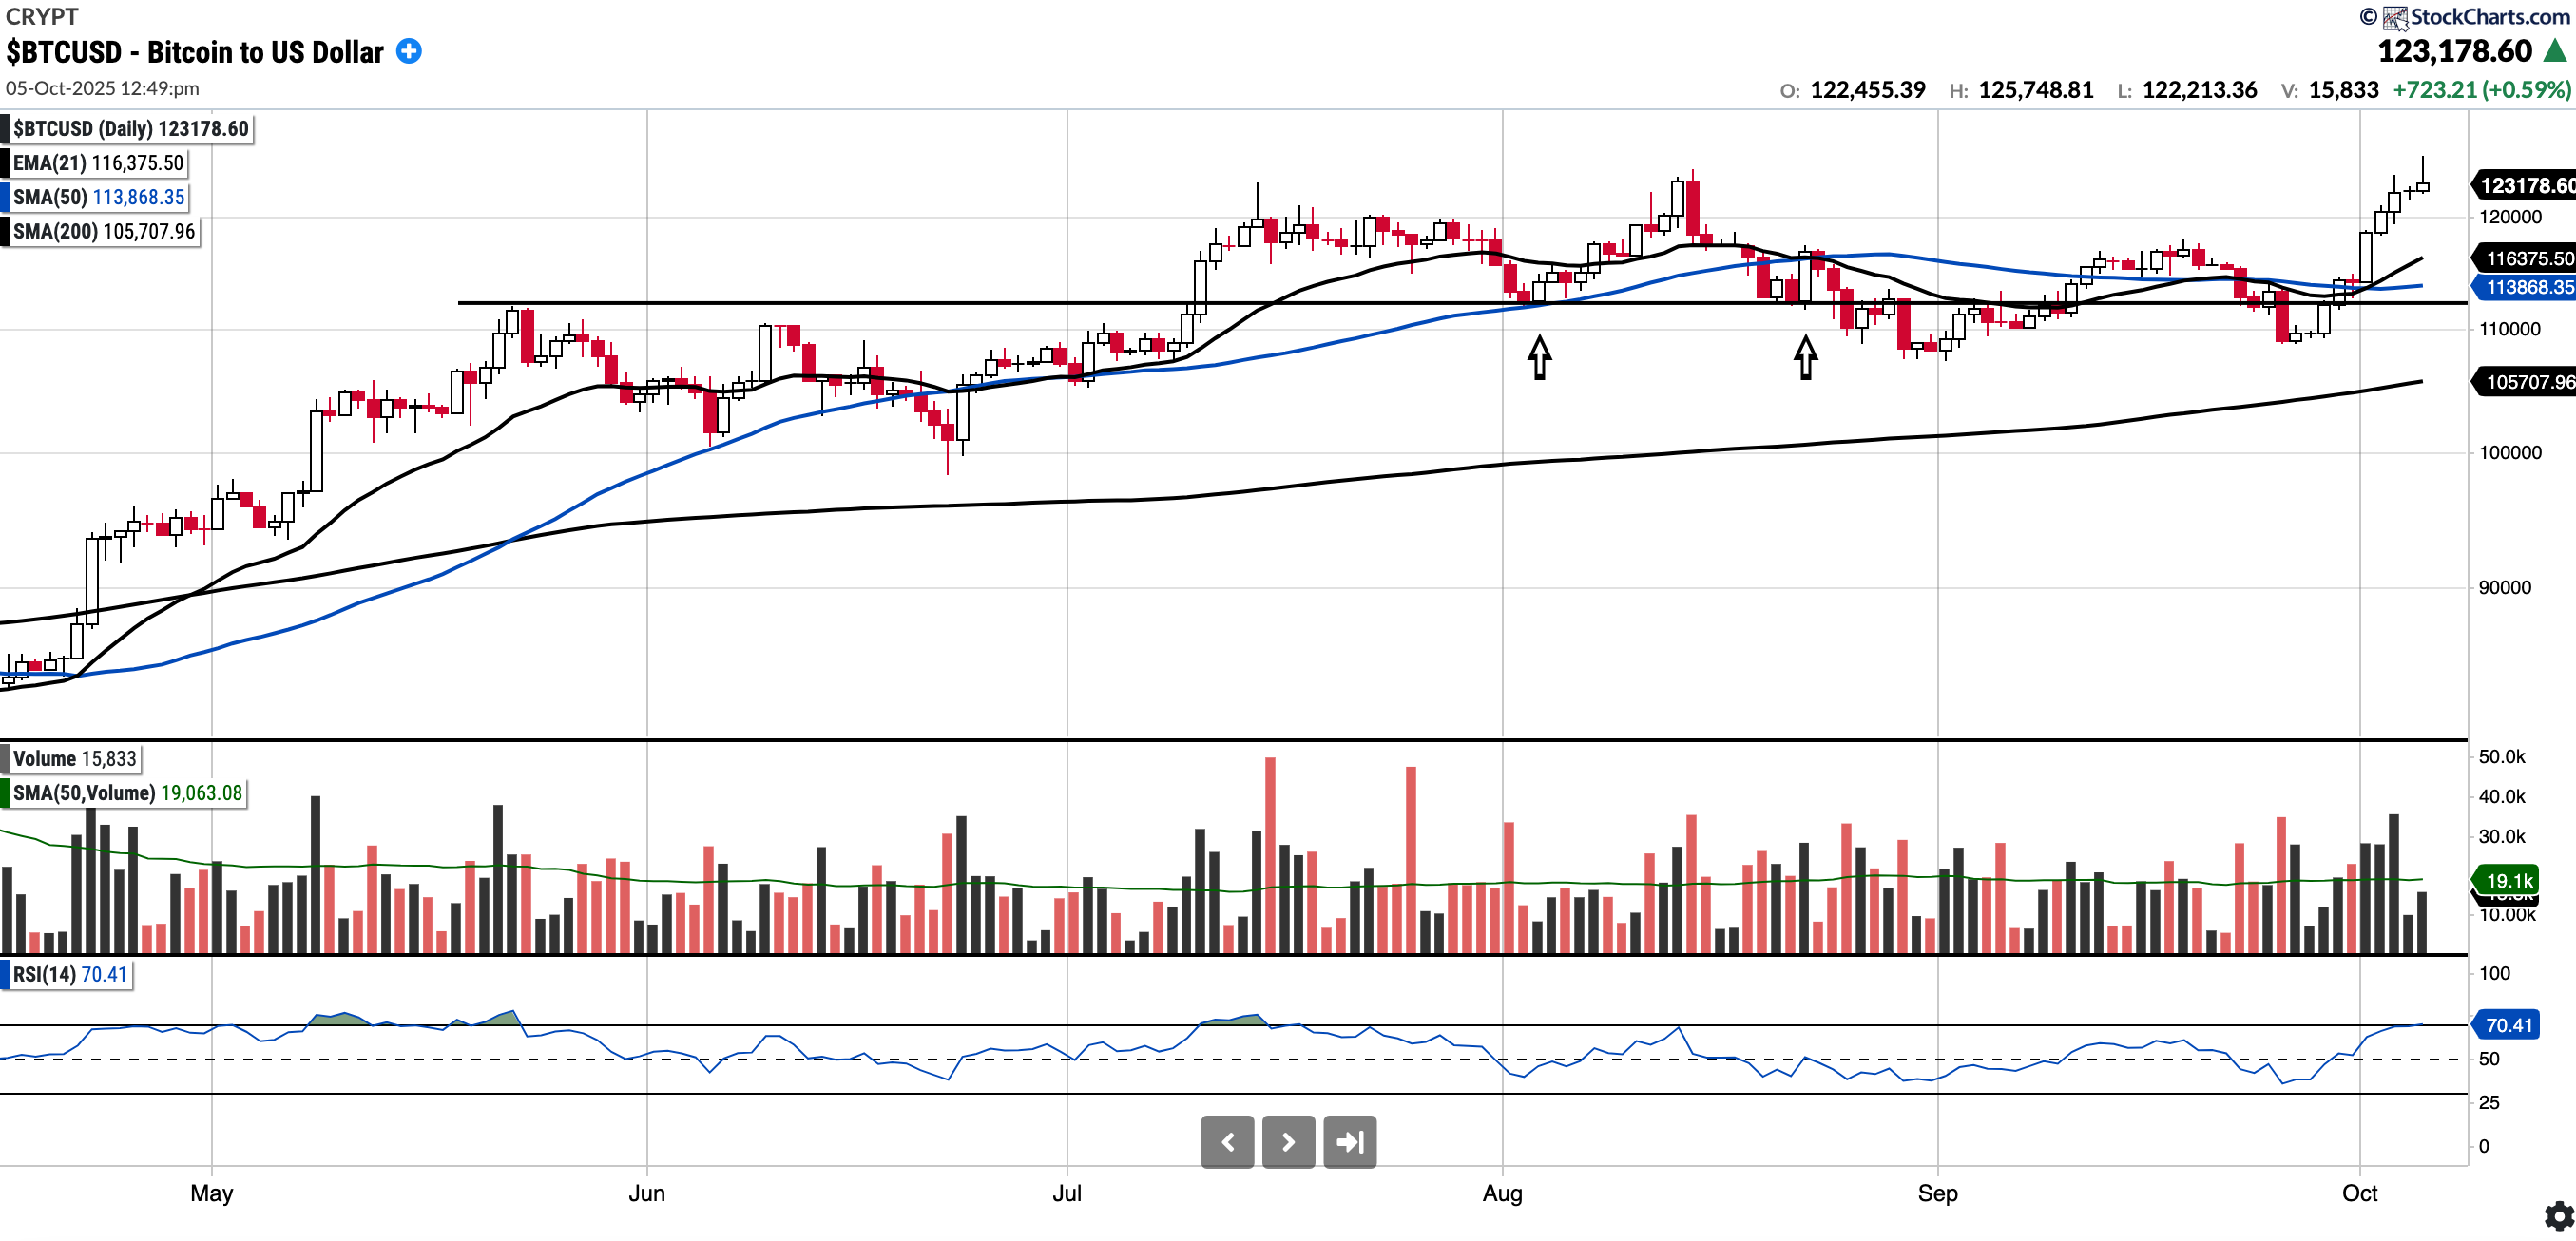Select the SMA(200) legend label
This screenshot has height=1241, width=2576.
(103, 231)
